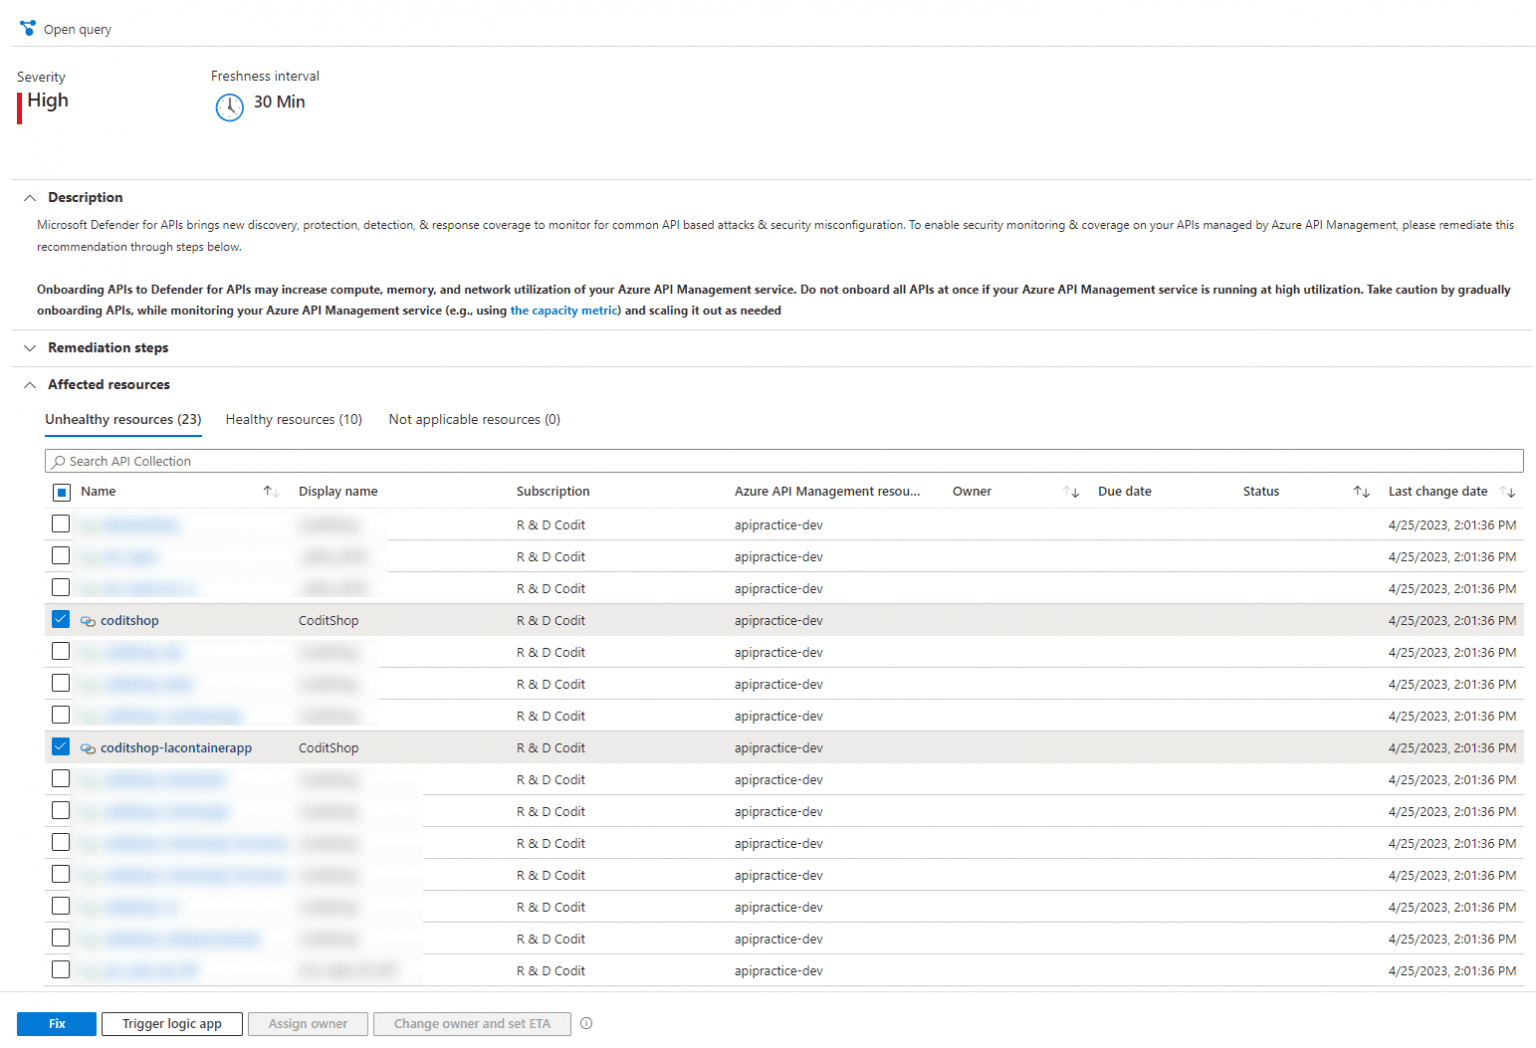Click the API collection icon beside coditshop-lacontainerapp
1536x1048 pixels.
[x=88, y=747]
